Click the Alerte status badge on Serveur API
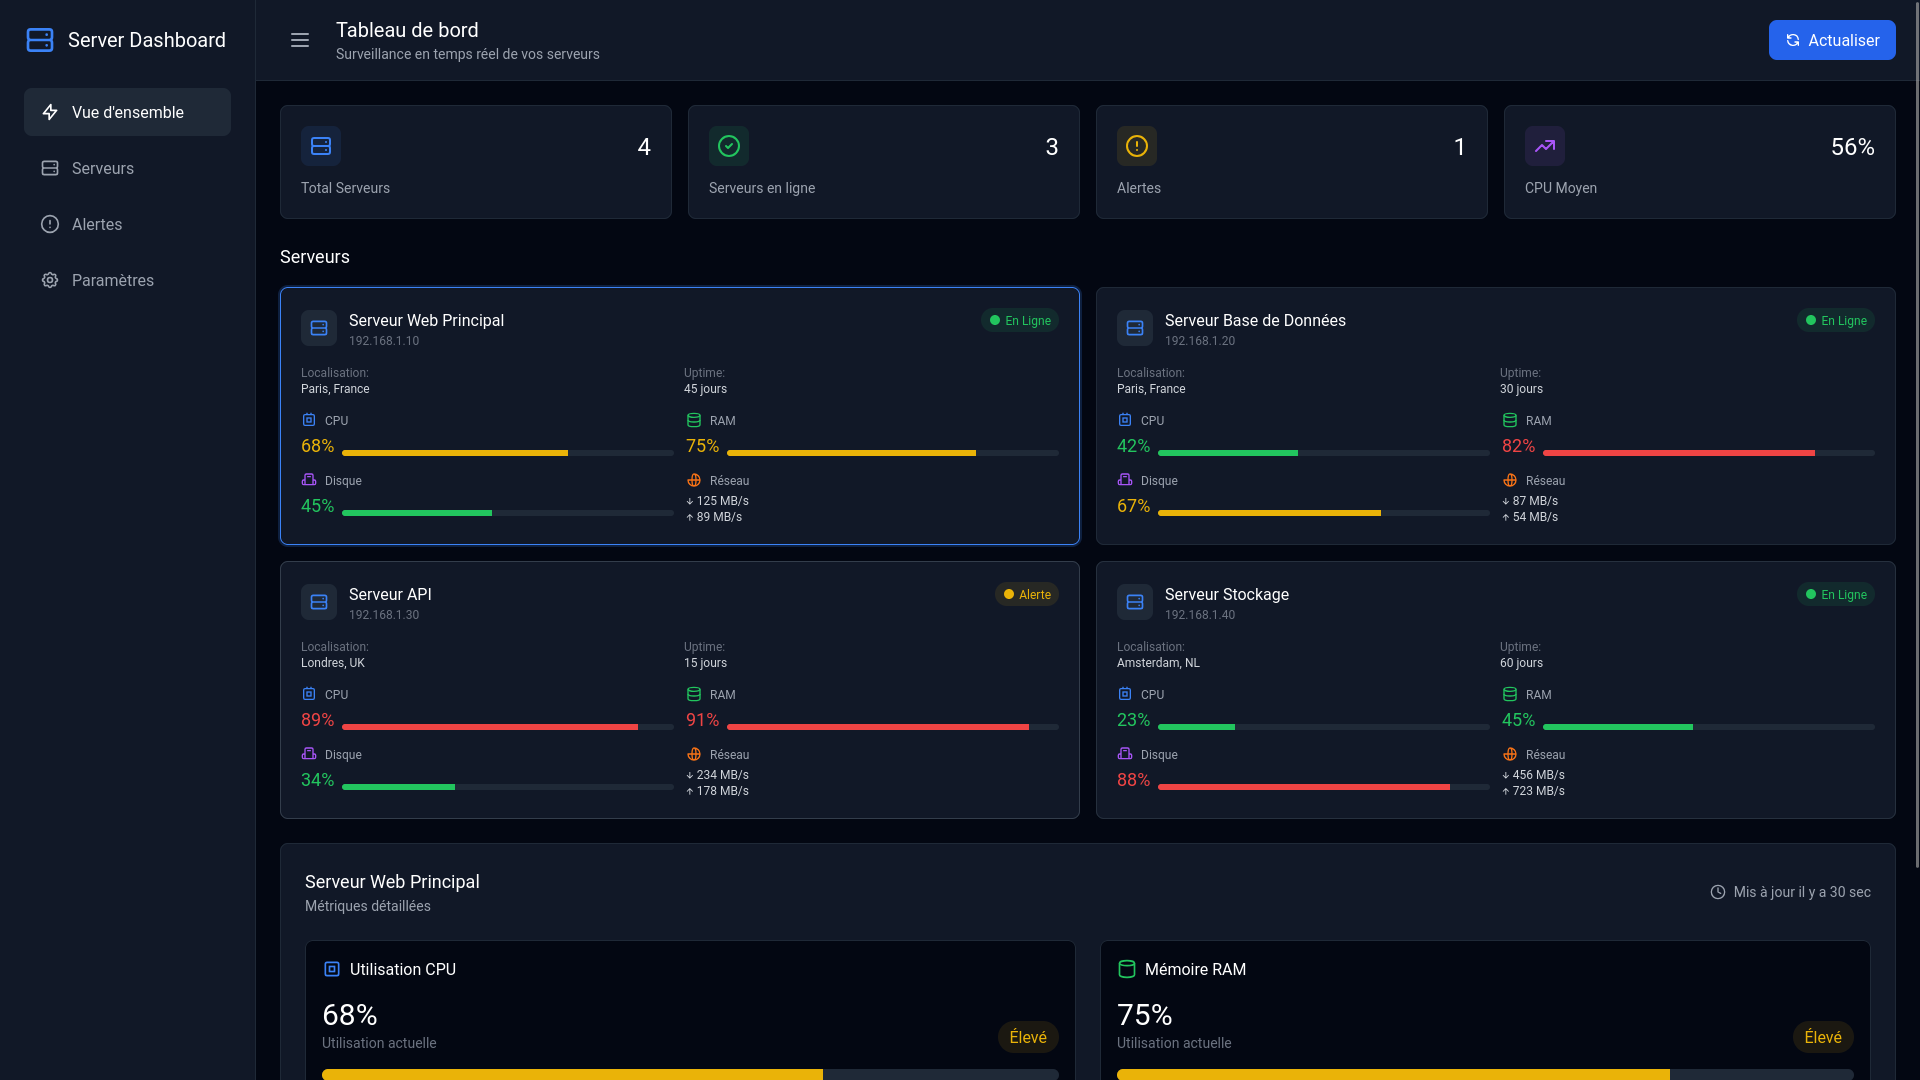Screen dimensions: 1920x1080 (1027, 595)
